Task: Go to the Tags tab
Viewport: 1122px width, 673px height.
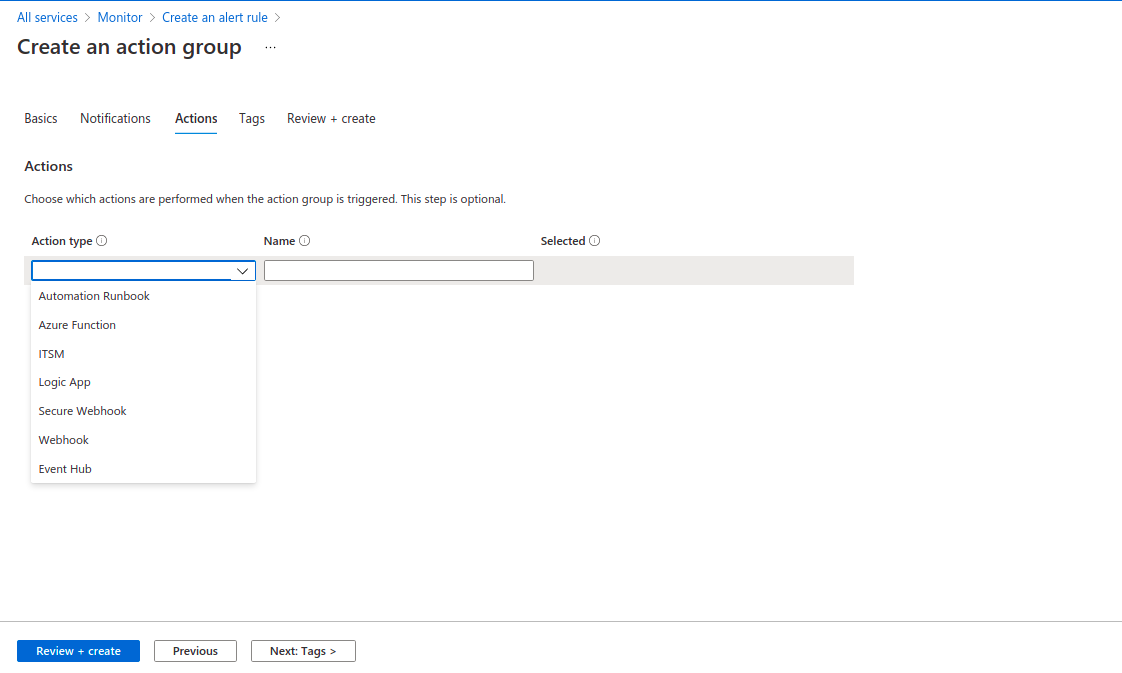Action: (x=252, y=119)
